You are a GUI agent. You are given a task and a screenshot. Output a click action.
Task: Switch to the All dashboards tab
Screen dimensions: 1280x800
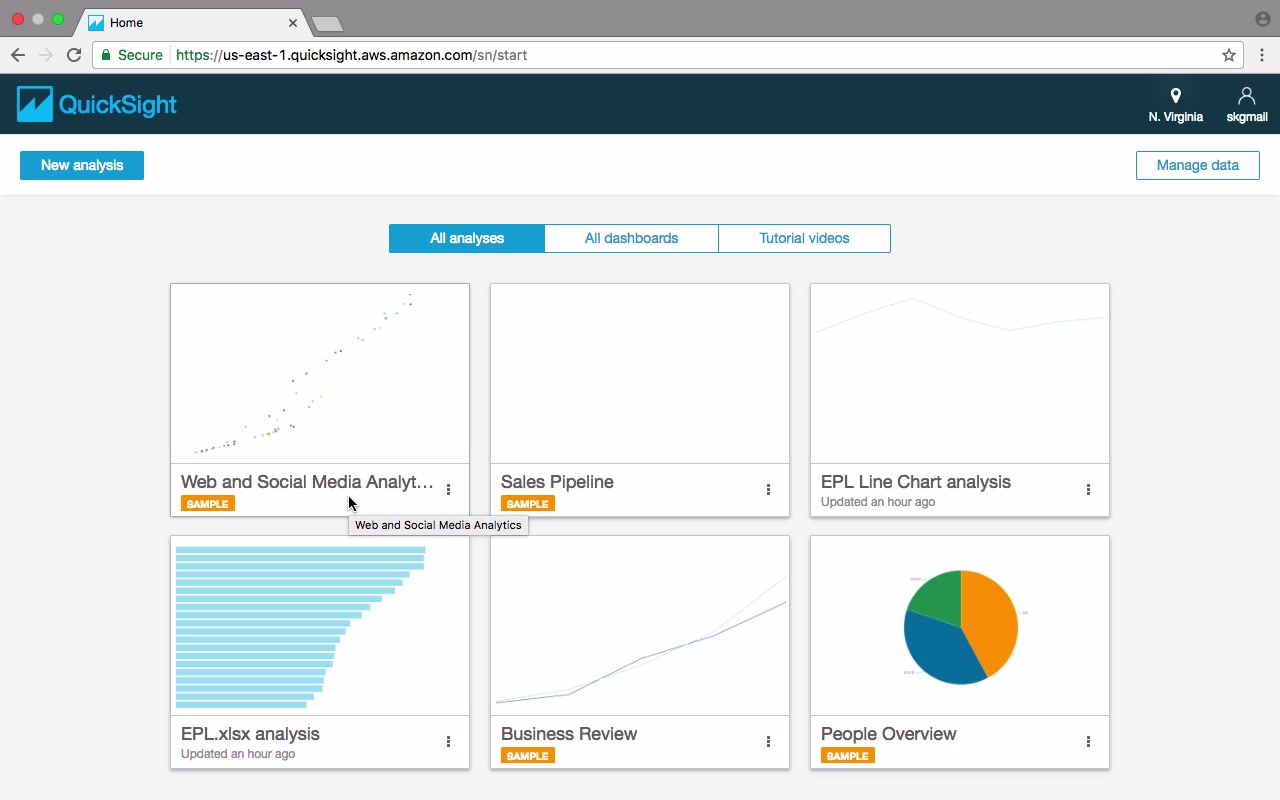click(631, 238)
